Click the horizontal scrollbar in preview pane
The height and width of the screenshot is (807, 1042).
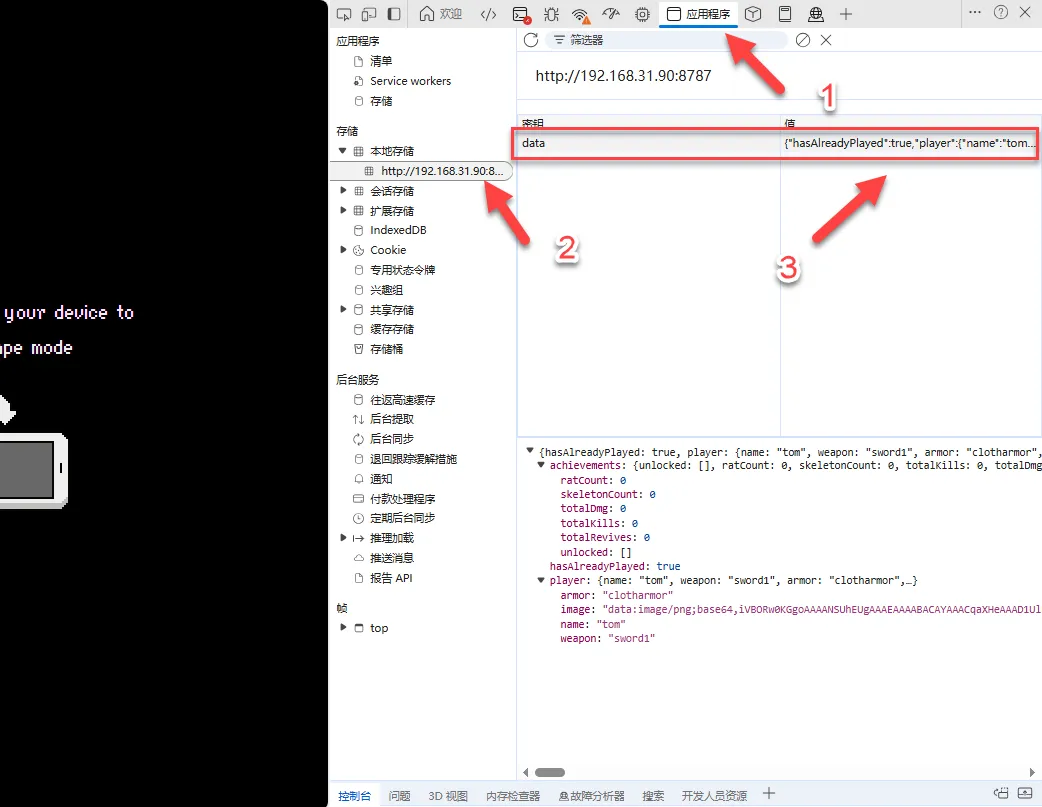pos(549,772)
